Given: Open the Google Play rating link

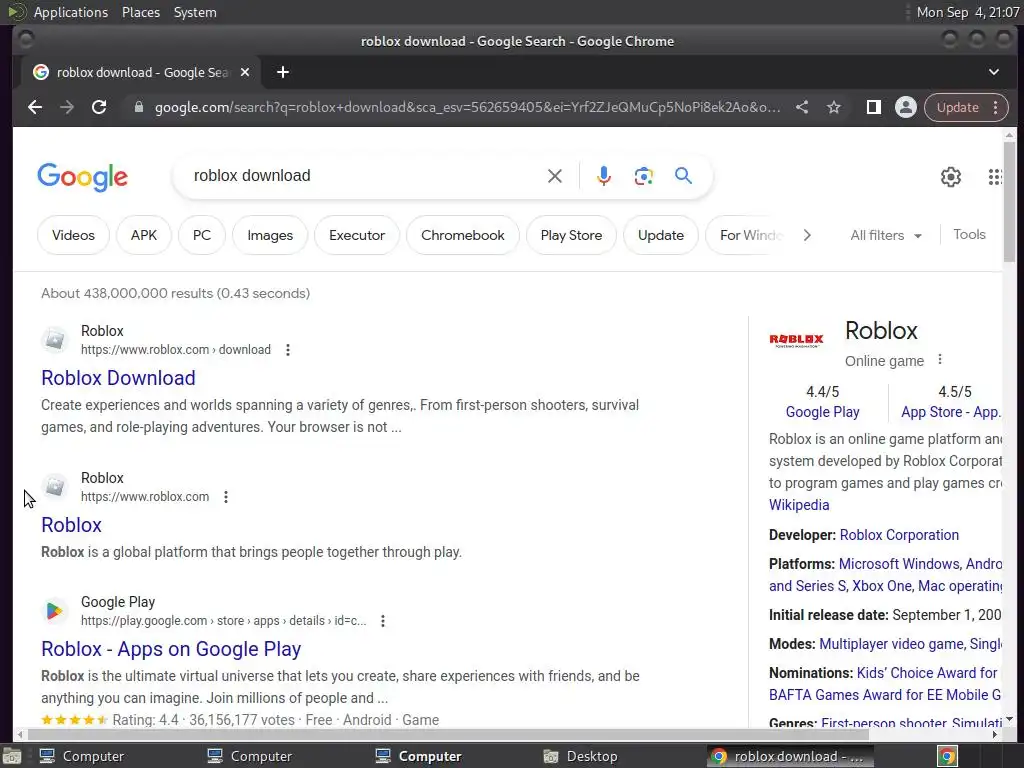Looking at the screenshot, I should coord(822,412).
